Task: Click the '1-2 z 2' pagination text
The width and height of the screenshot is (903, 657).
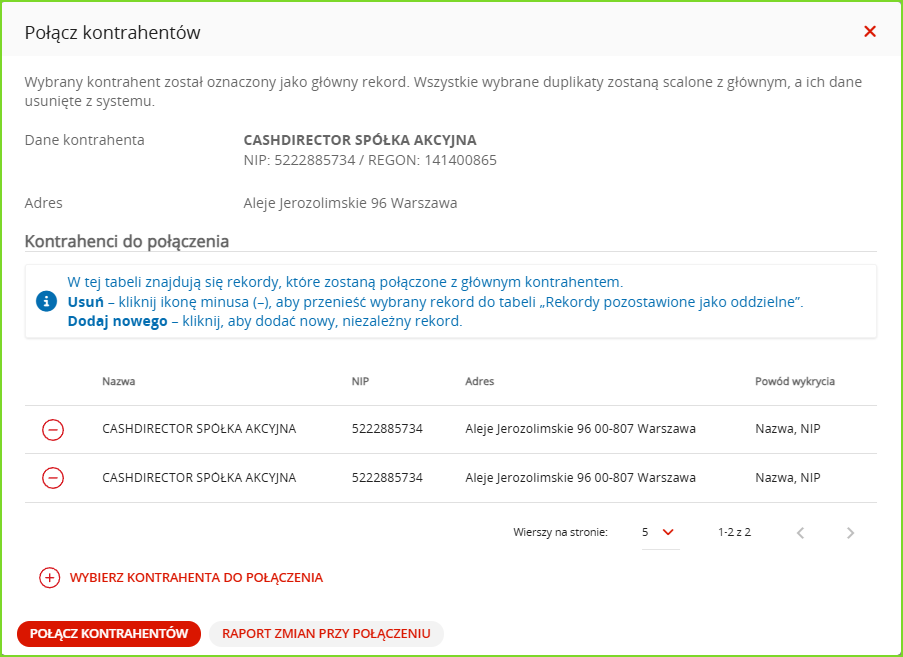Action: [x=734, y=533]
